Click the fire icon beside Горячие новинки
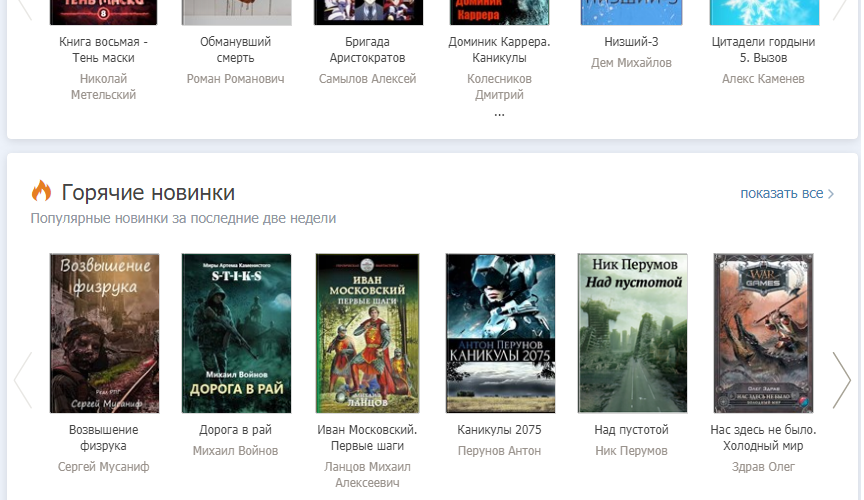 click(x=41, y=191)
